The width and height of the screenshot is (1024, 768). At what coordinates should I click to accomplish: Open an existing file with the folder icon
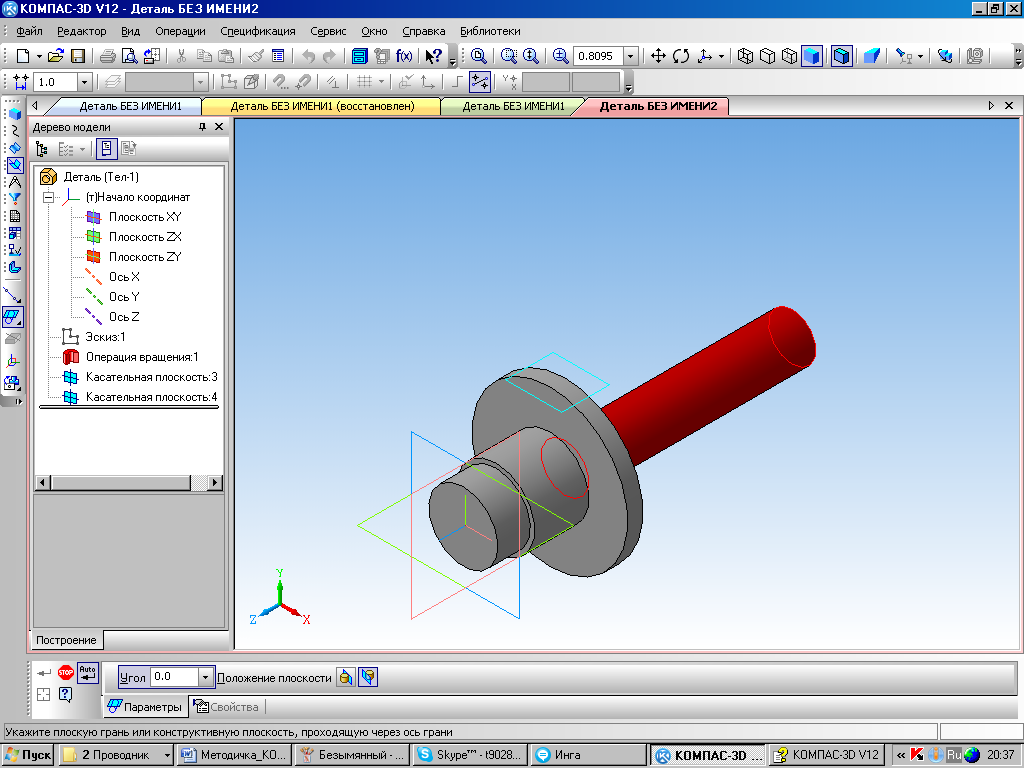coord(56,56)
